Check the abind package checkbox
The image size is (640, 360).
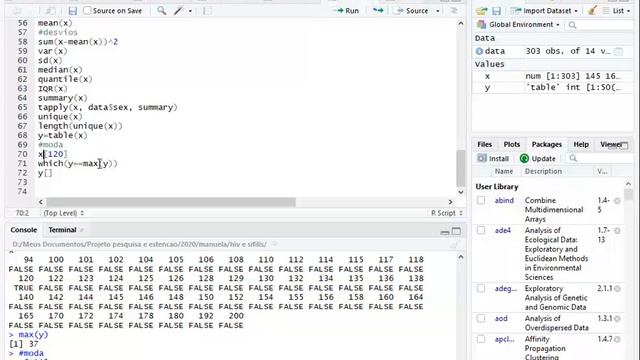click(x=481, y=200)
